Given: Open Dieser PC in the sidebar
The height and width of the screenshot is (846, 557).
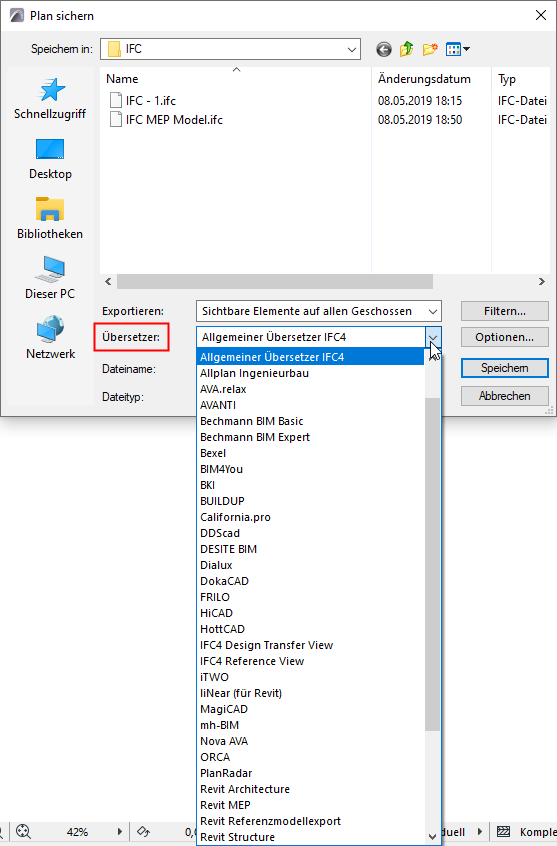Looking at the screenshot, I should (50, 278).
